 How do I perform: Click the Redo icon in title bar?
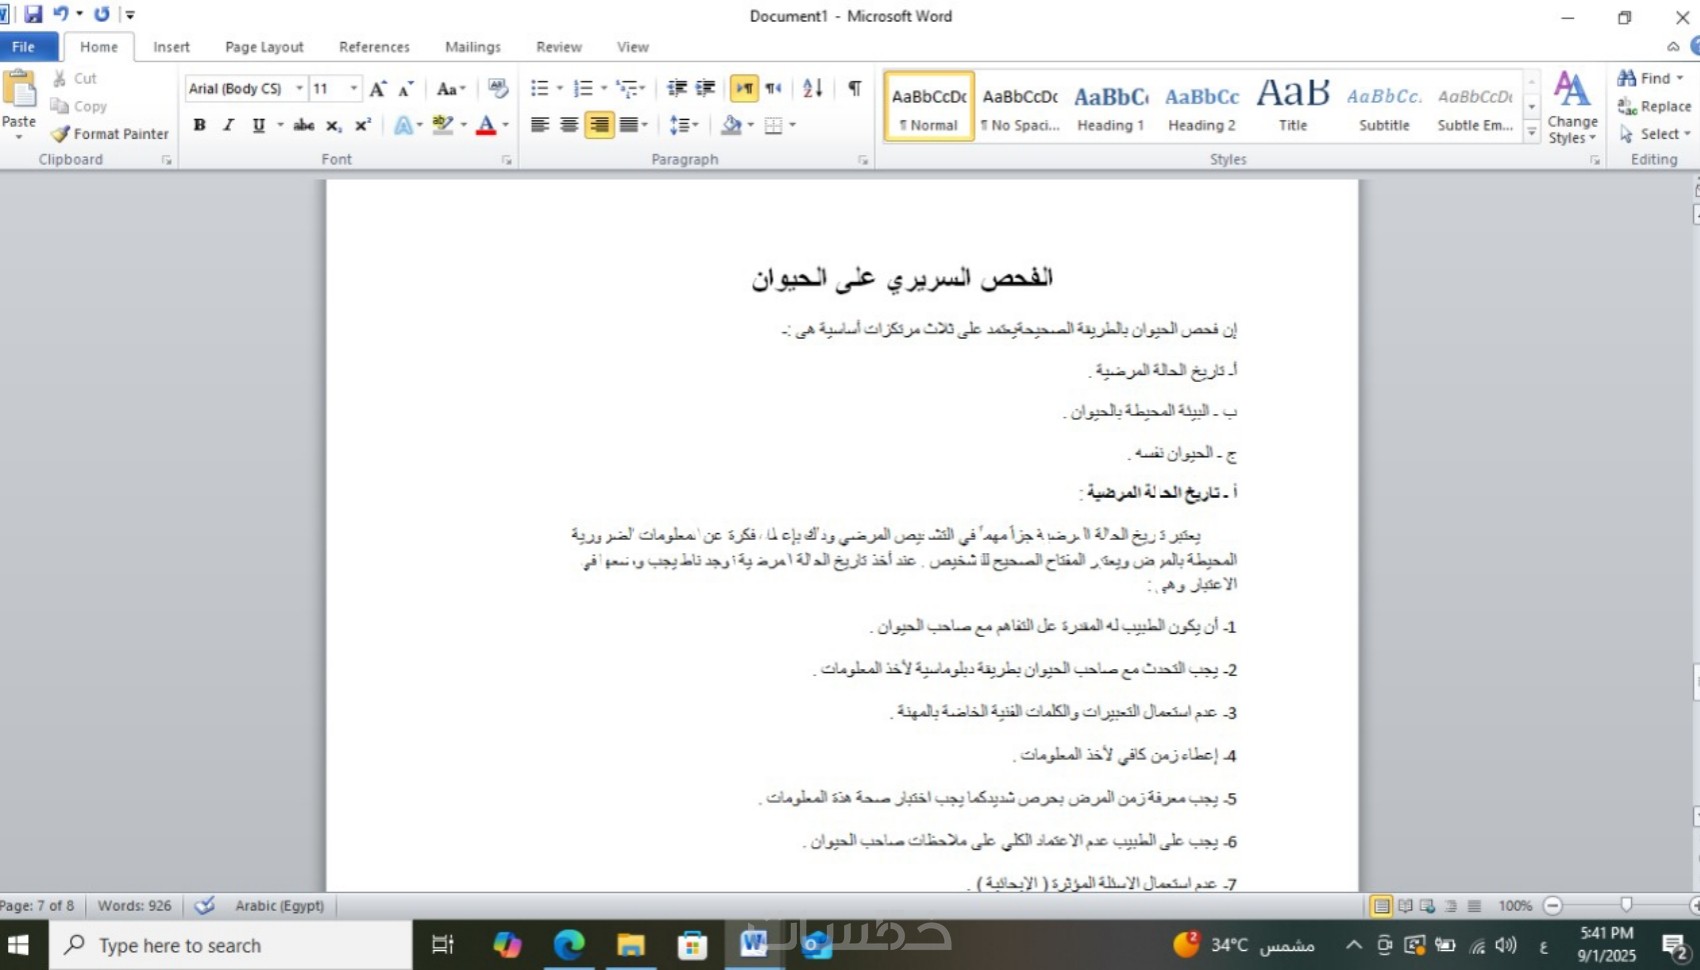(x=101, y=14)
